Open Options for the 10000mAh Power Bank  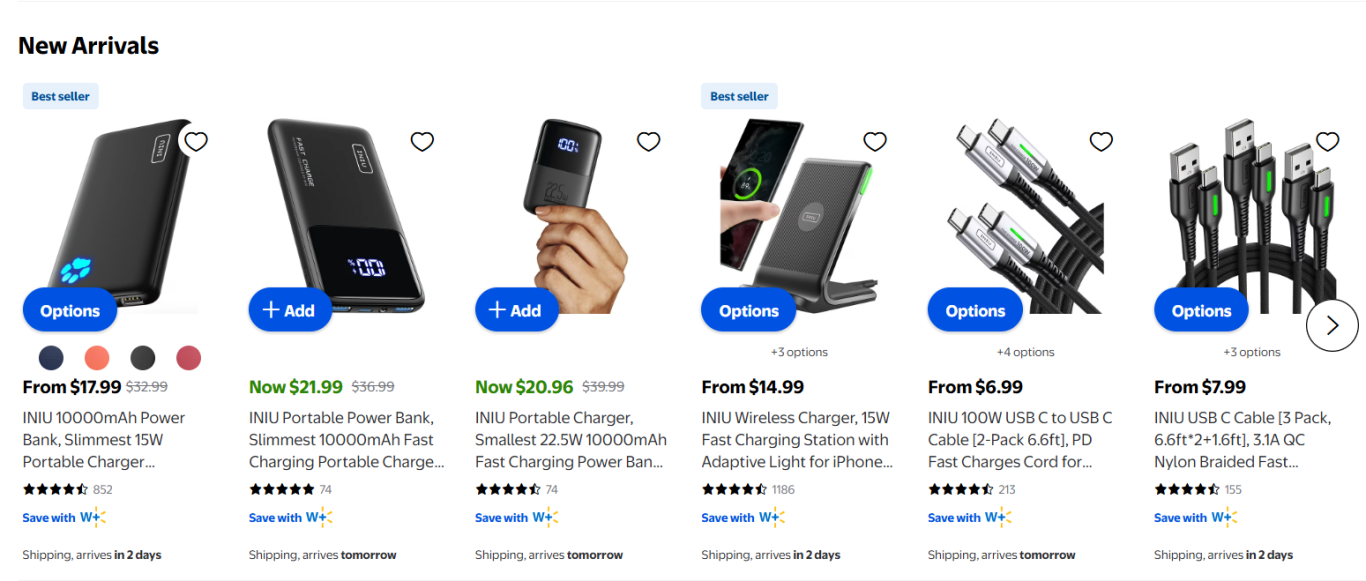click(70, 310)
